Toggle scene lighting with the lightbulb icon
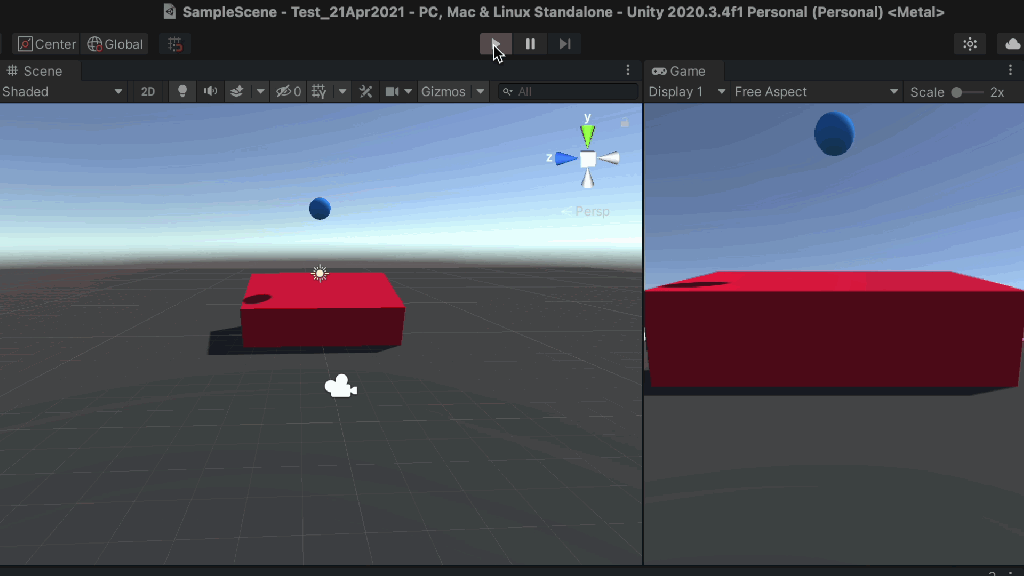1024x576 pixels. click(x=182, y=91)
